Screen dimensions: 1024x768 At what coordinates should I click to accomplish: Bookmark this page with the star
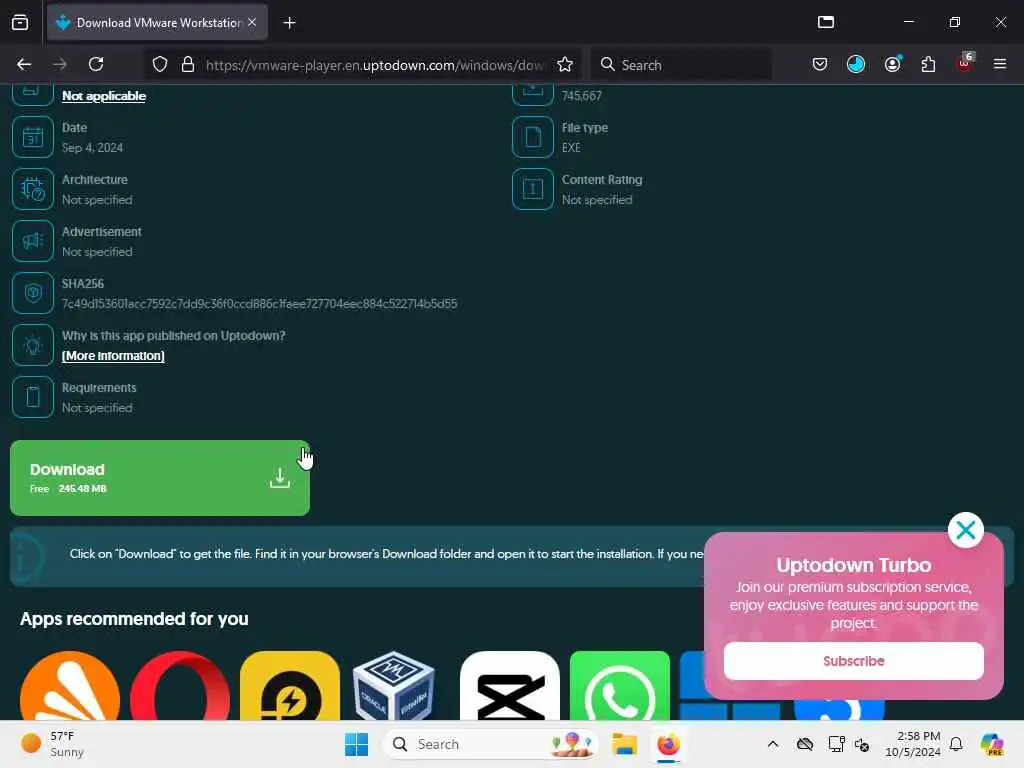tap(565, 65)
